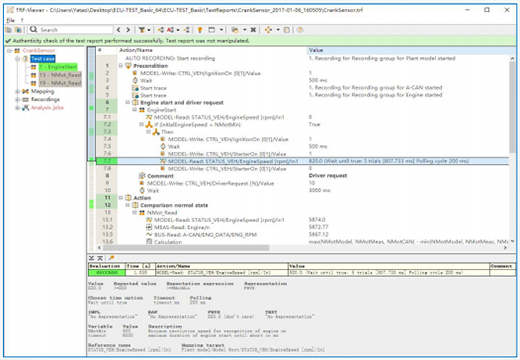The height and width of the screenshot is (360, 520).
Task: Select the Analysis jobs tree item
Action: [x=47, y=108]
